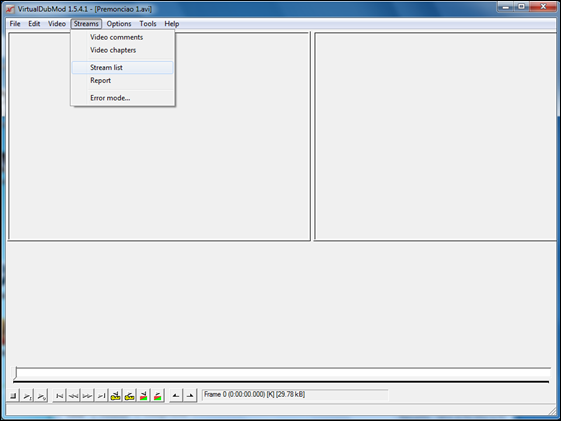This screenshot has width=561, height=421.
Task: Step forward one frame
Action: pyautogui.click(x=87, y=396)
